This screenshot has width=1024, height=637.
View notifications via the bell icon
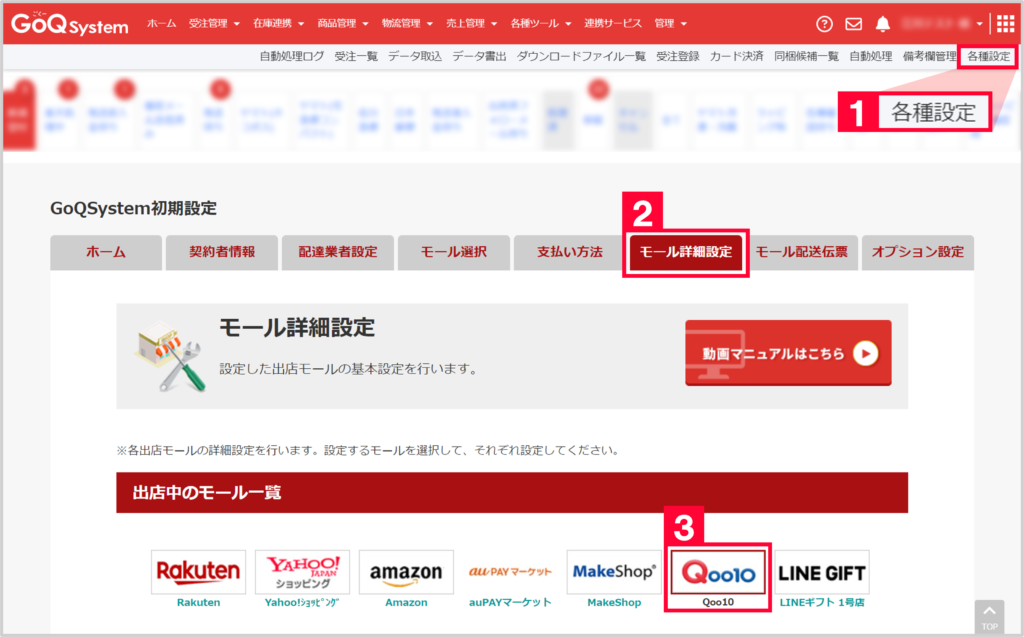(884, 22)
